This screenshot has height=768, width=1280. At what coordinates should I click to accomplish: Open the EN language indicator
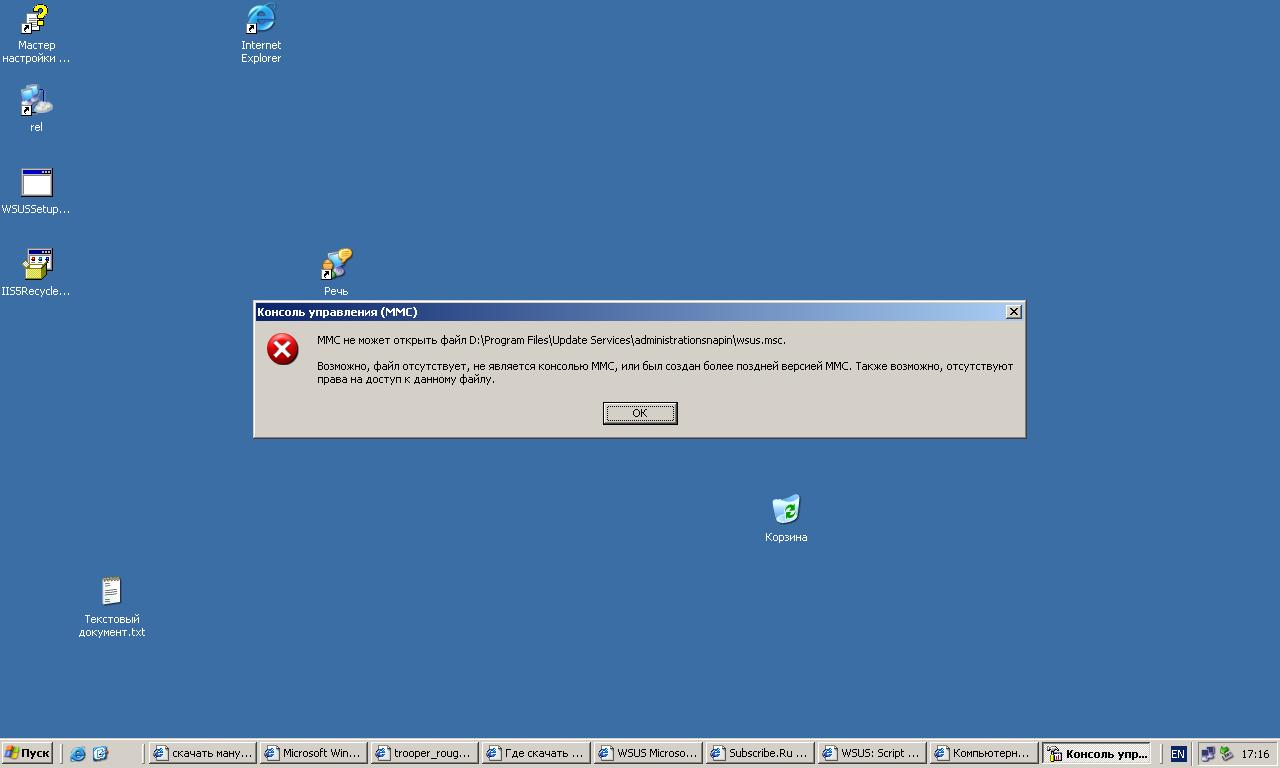[x=1178, y=754]
